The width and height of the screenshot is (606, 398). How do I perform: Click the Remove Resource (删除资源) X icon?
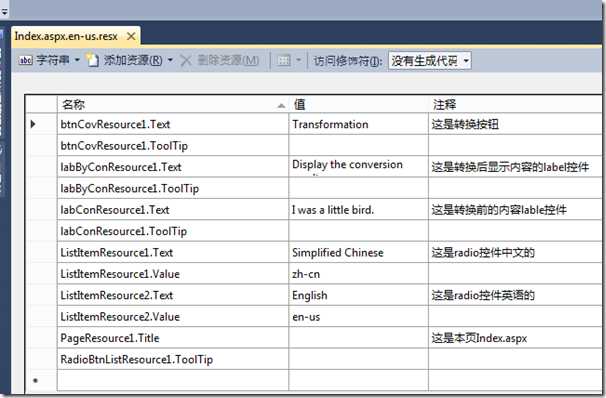pos(186,61)
